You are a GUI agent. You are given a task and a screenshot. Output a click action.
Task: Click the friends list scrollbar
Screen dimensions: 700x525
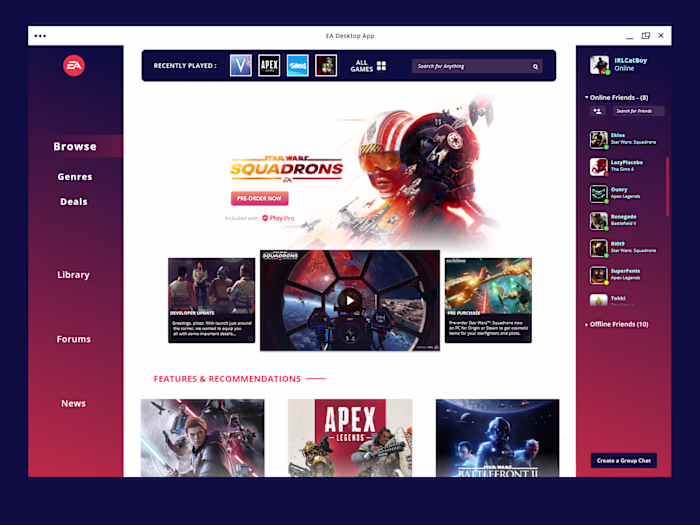pyautogui.click(x=668, y=187)
